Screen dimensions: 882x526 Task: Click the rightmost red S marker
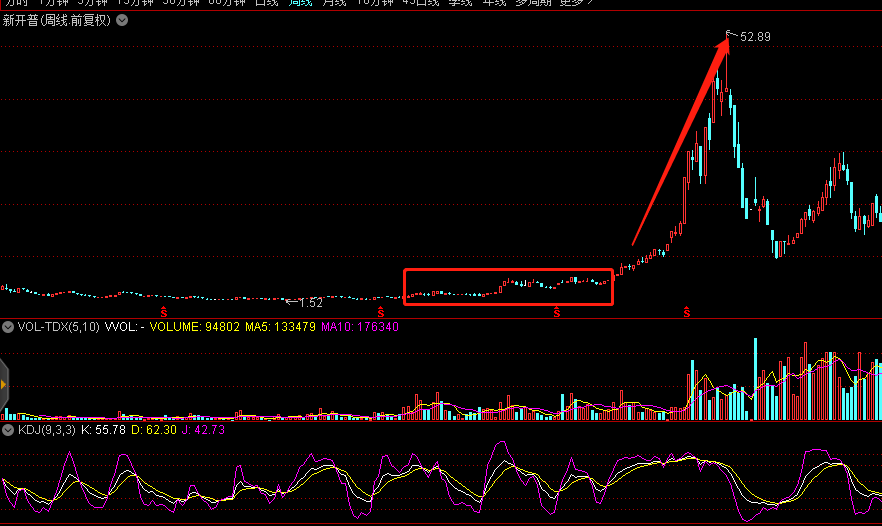[x=687, y=313]
